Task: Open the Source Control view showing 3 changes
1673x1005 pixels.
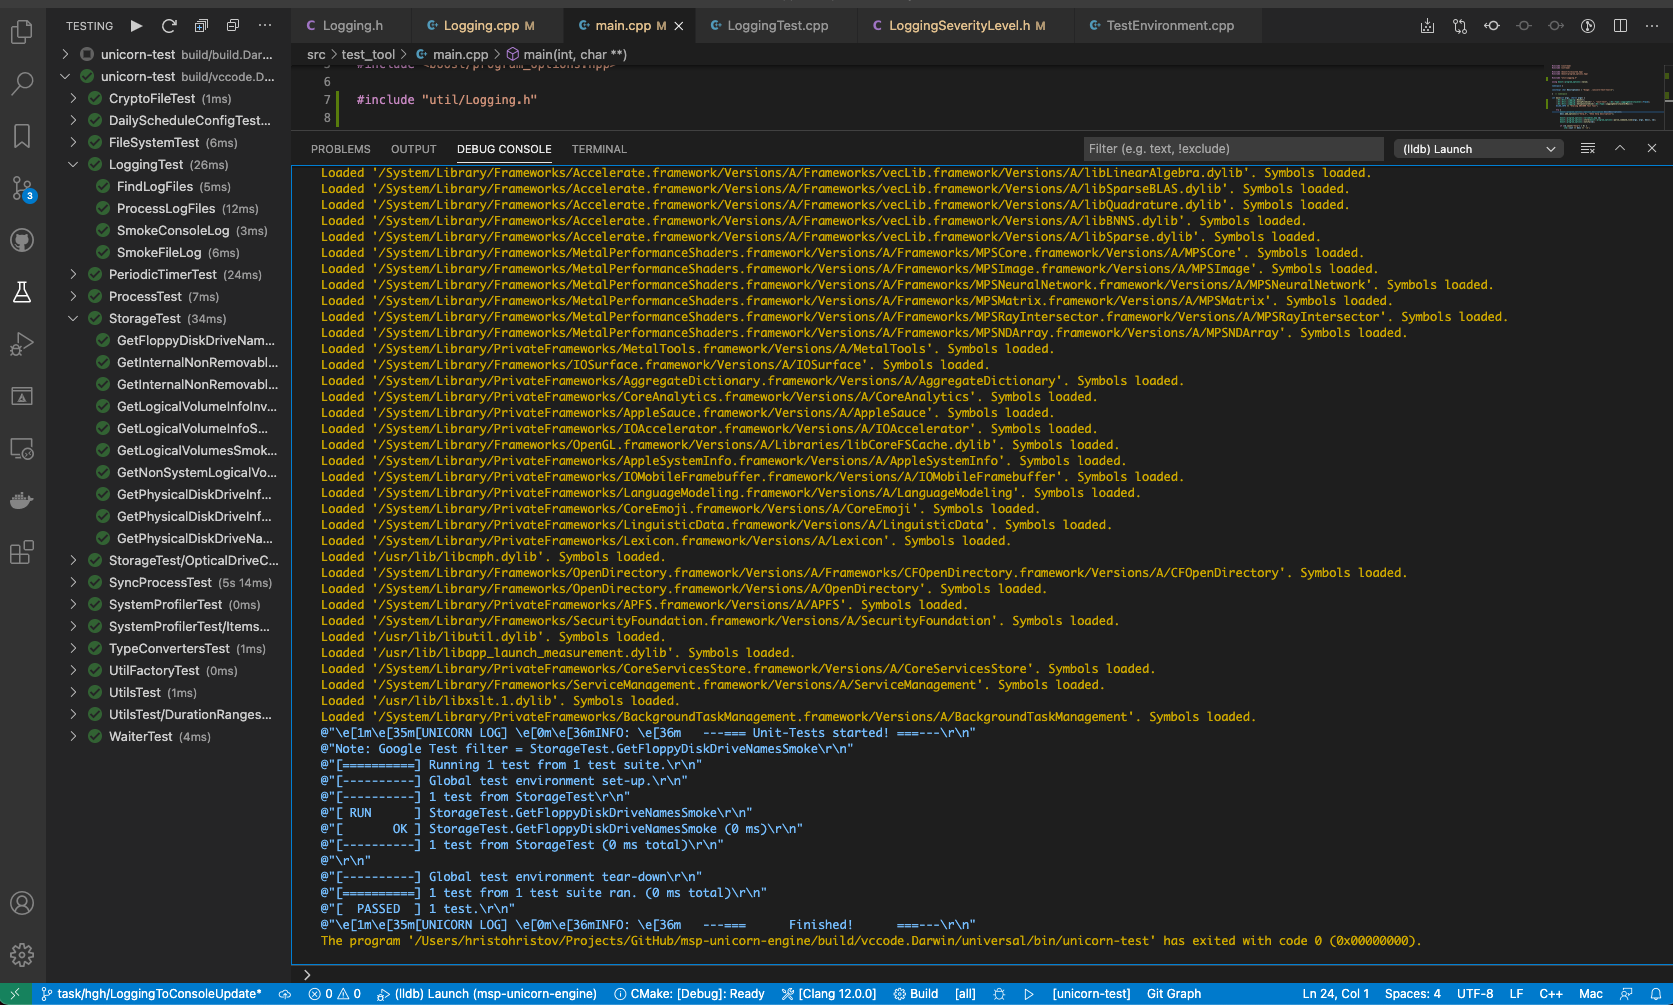Action: point(22,187)
